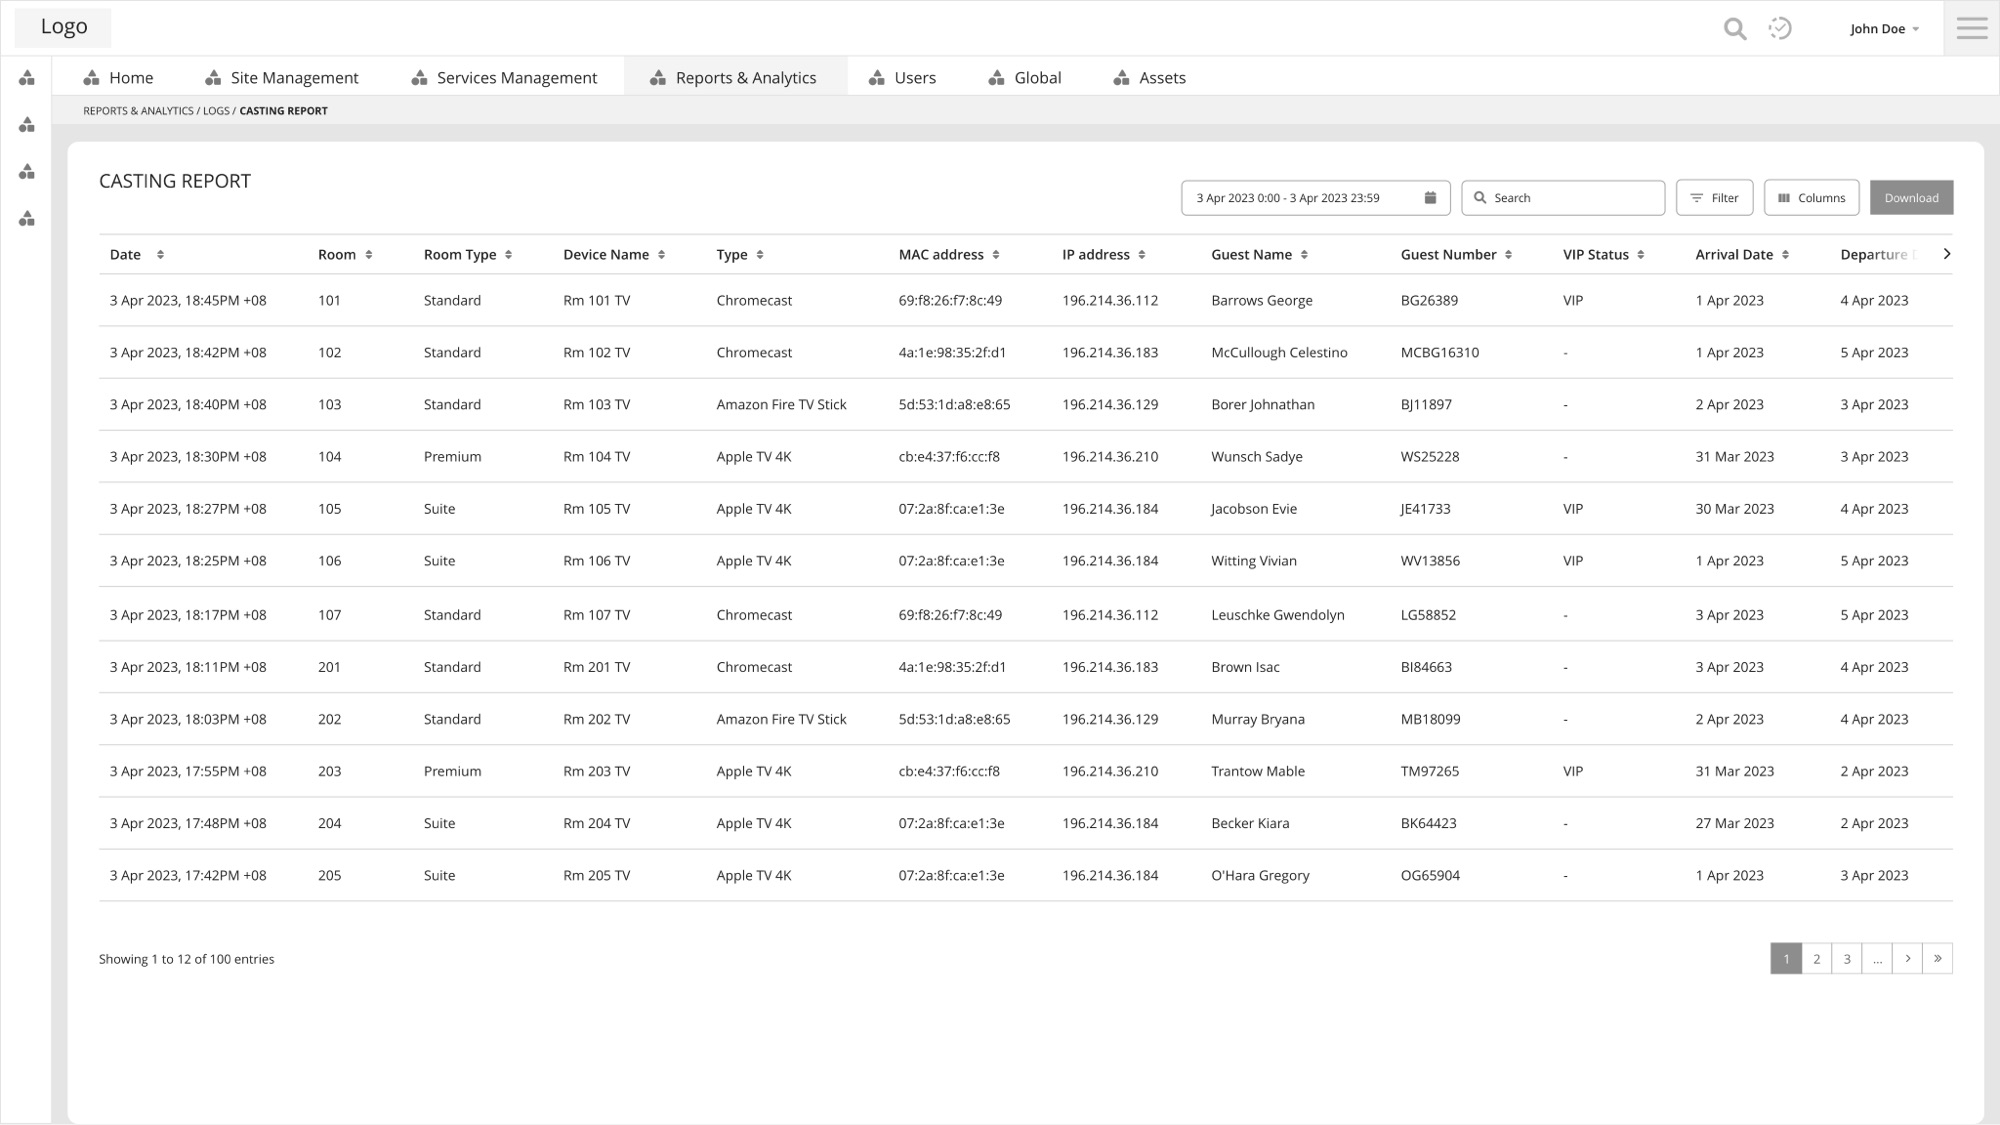
Task: Jump to last page with double arrow
Action: (x=1937, y=959)
